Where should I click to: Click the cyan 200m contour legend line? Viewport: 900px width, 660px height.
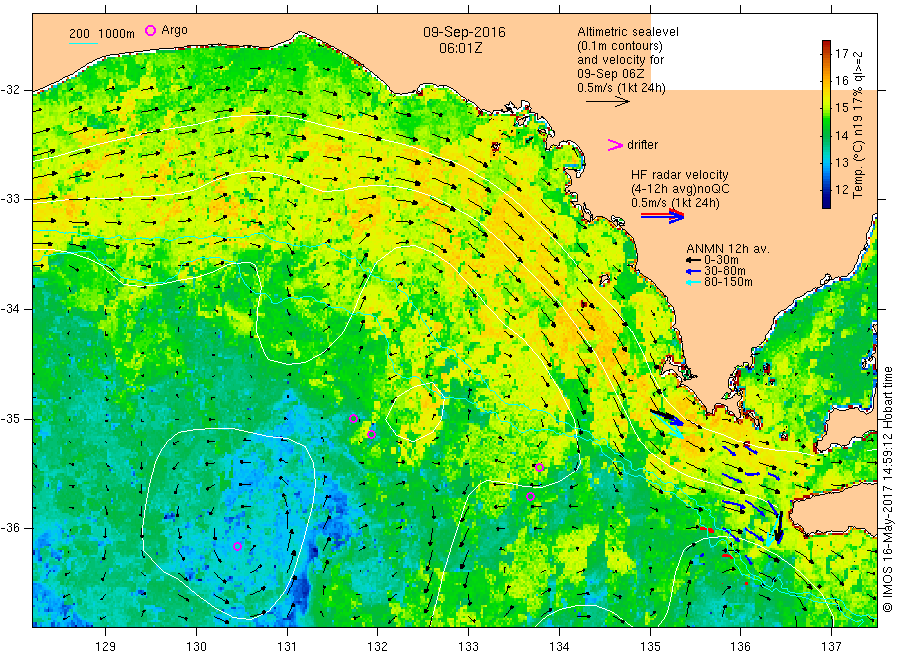[83, 43]
